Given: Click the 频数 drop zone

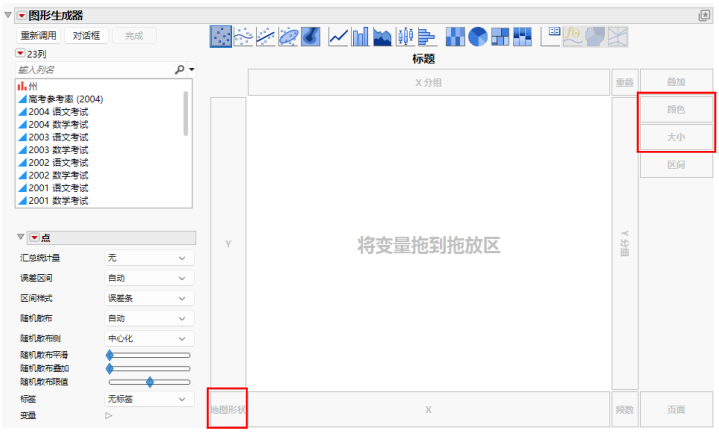Looking at the screenshot, I should tap(625, 409).
